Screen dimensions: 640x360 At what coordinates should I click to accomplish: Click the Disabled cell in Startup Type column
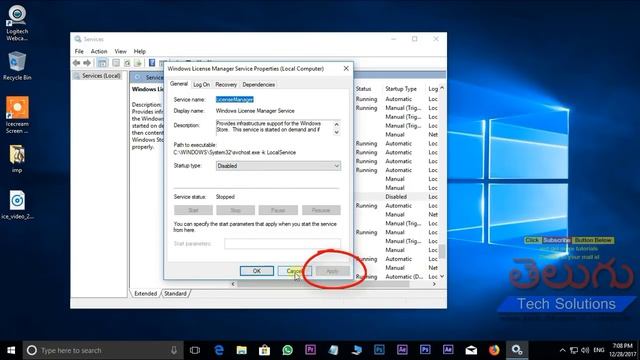[396, 197]
